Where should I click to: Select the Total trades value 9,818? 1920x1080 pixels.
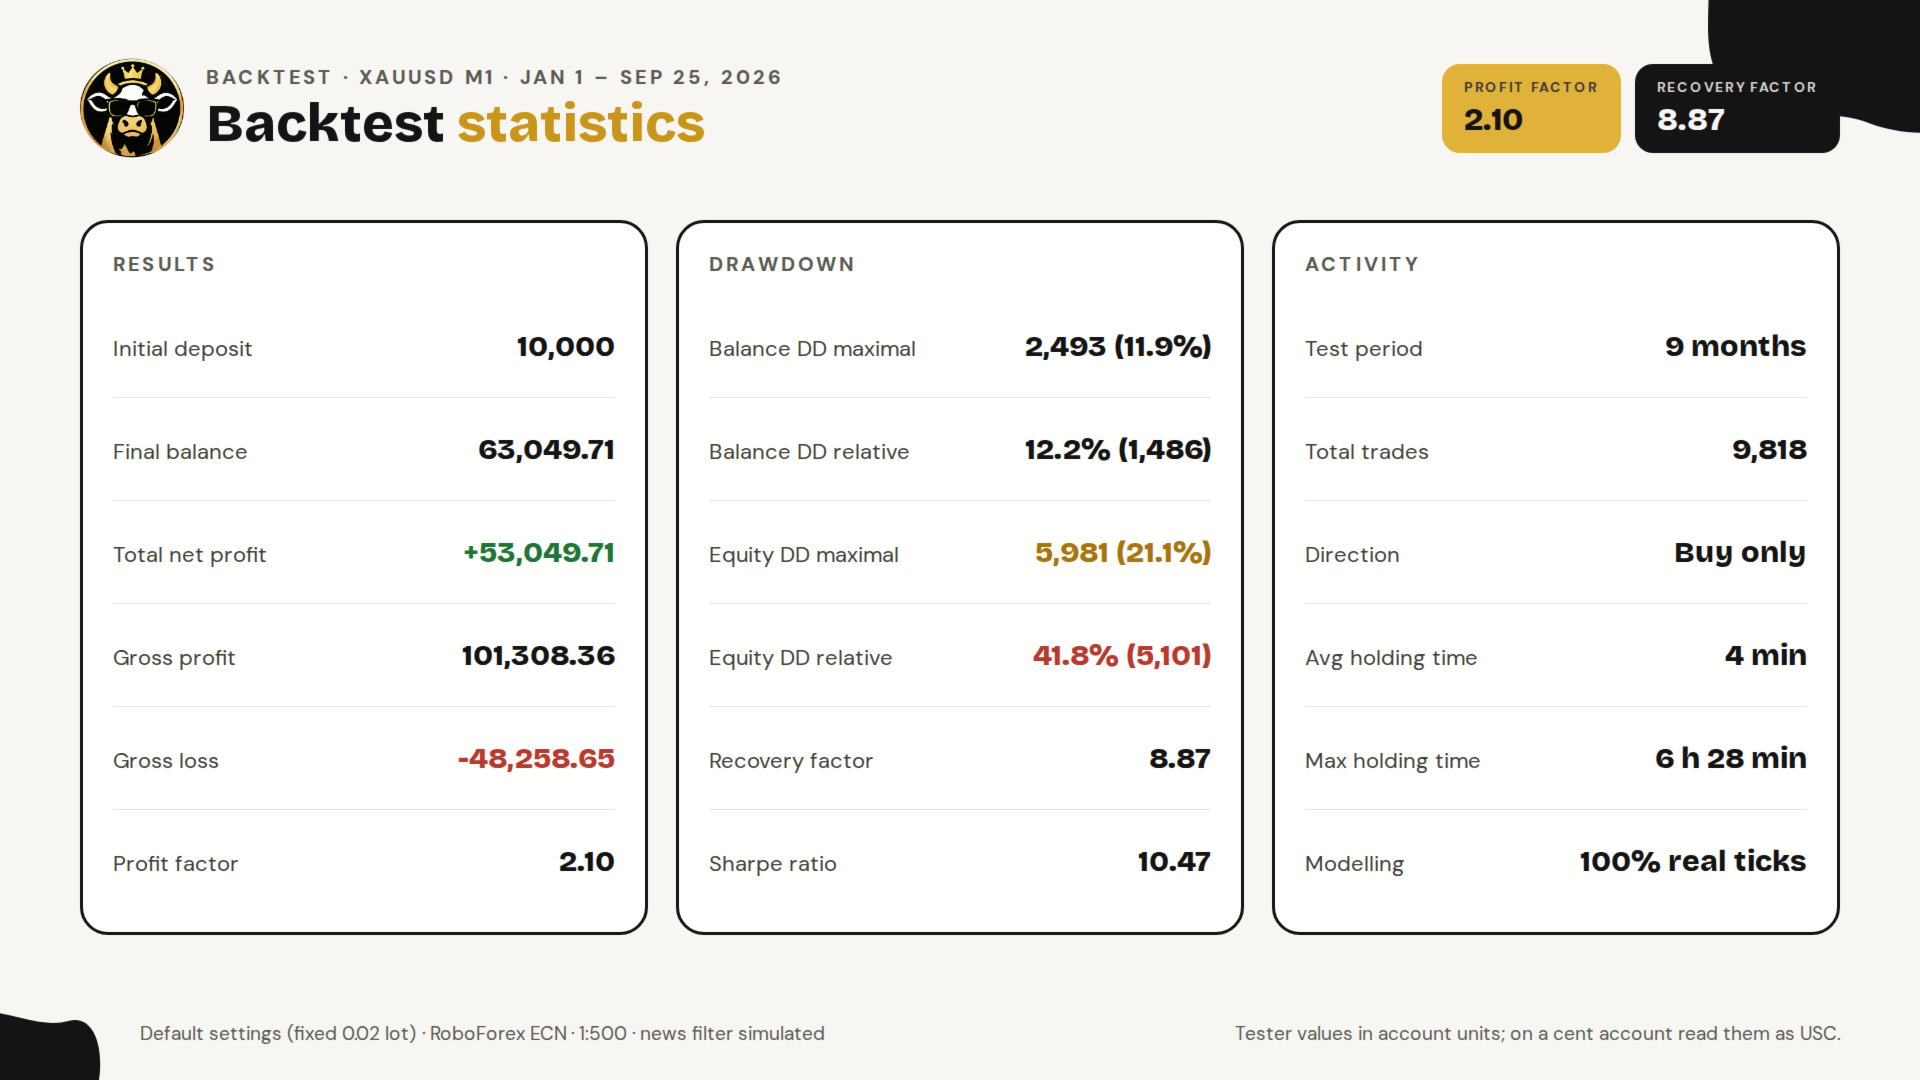[x=1769, y=450]
